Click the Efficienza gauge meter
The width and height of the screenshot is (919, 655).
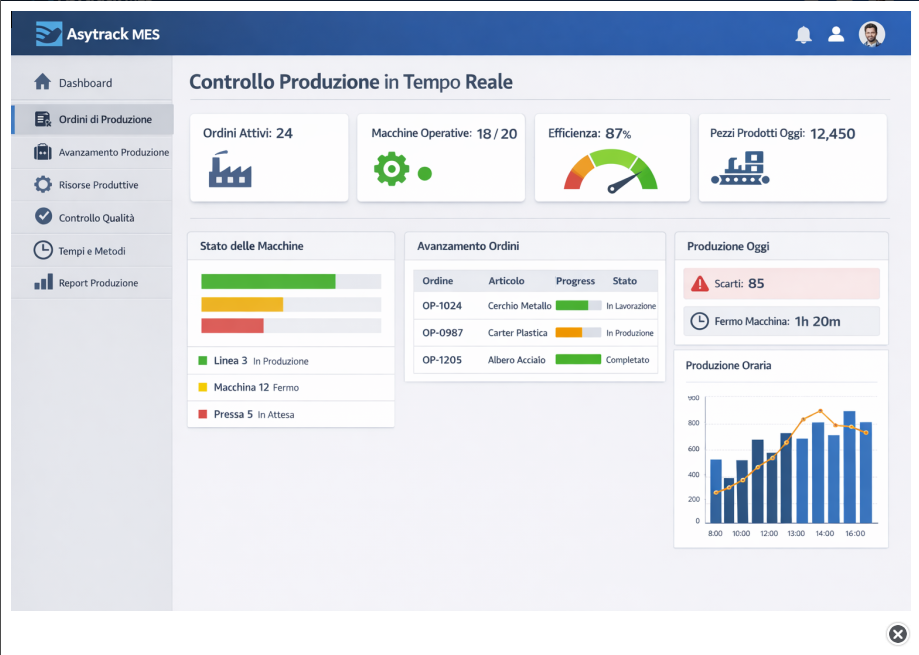pos(611,170)
